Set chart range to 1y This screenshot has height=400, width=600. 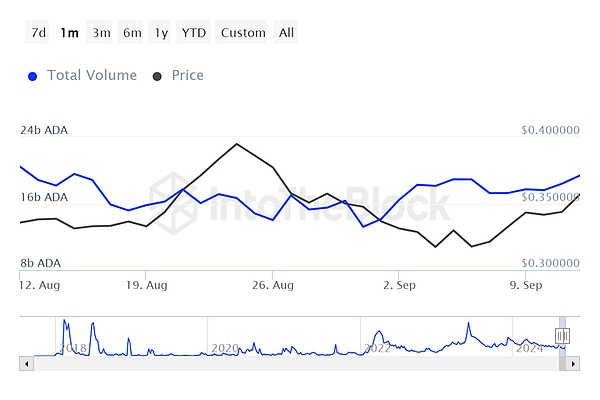pos(161,32)
